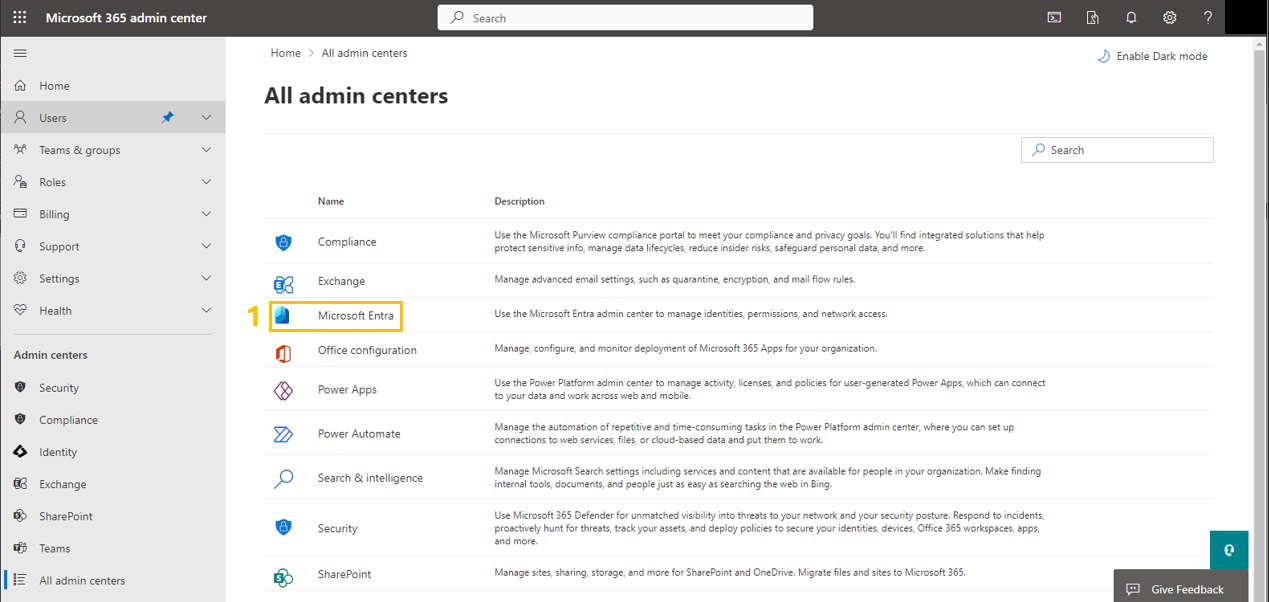Click the Identity icon in sidebar
The image size is (1269, 602).
[x=20, y=452]
